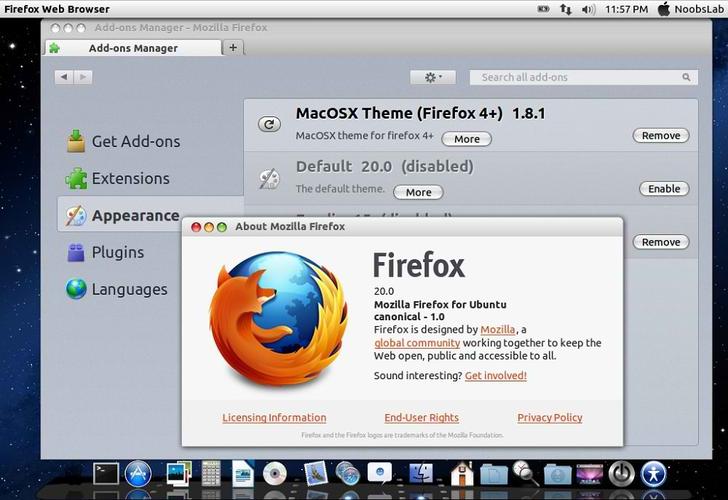Open the Home folder house icon in the dock
Image resolution: width=728 pixels, height=500 pixels.
(x=462, y=474)
